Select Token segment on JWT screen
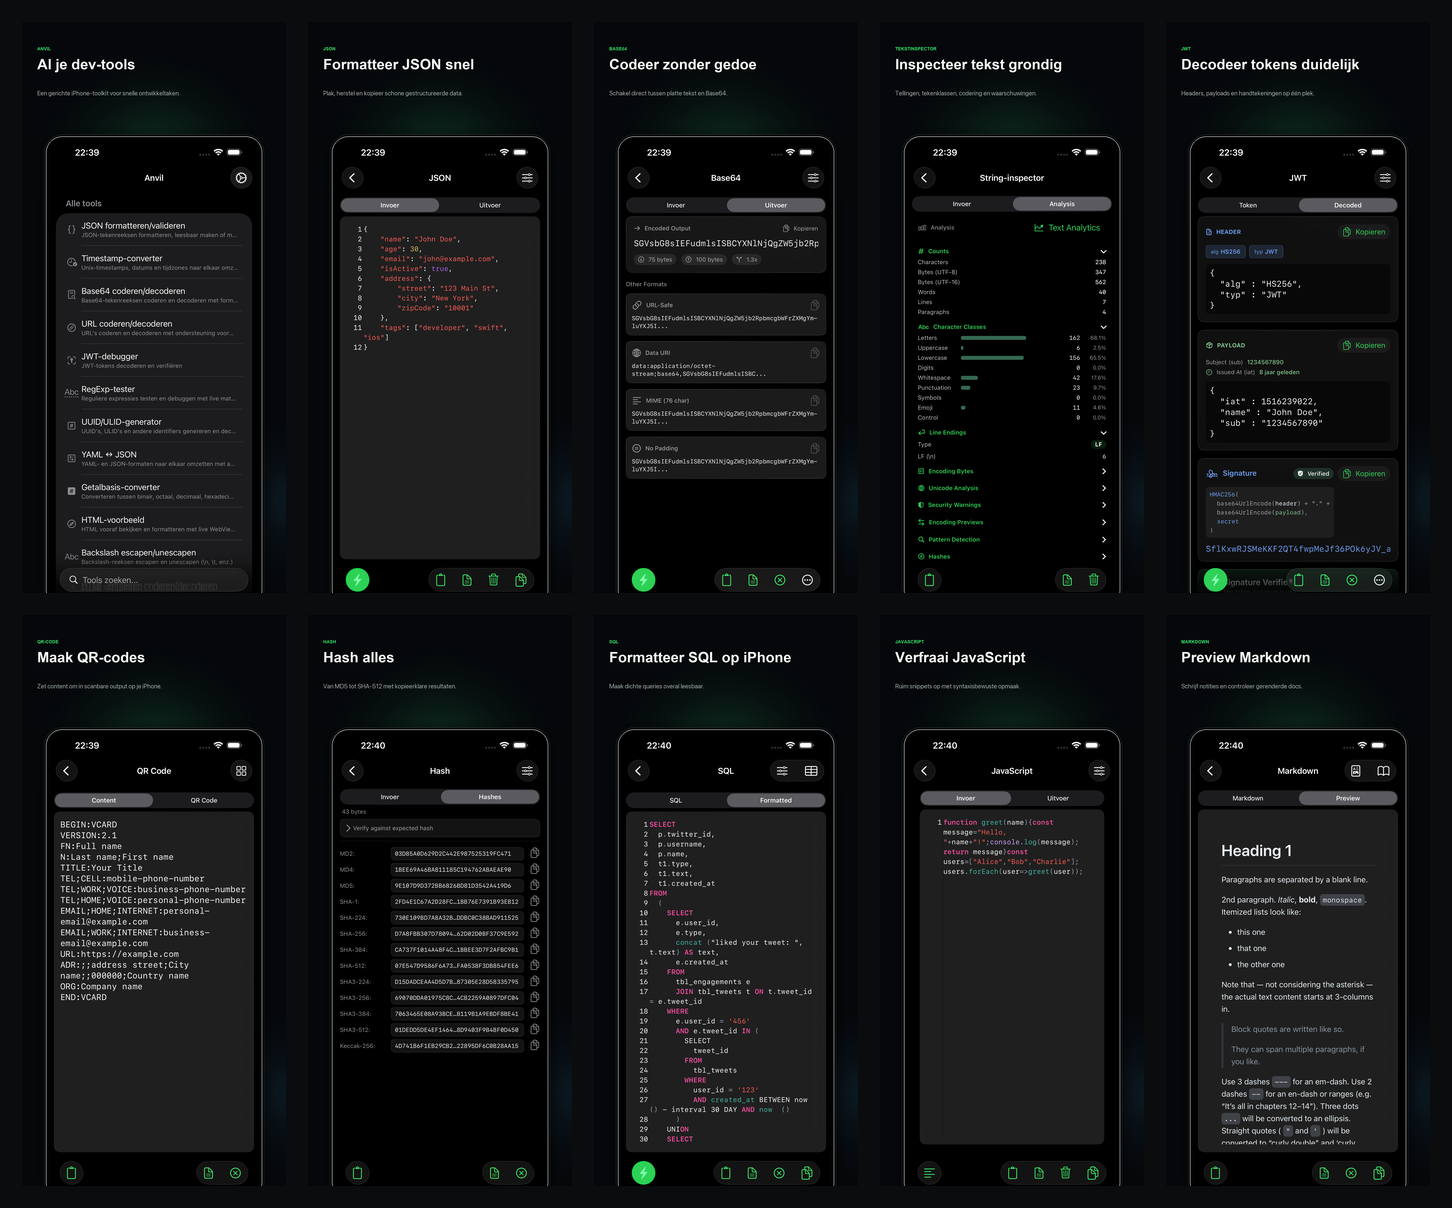Image resolution: width=1452 pixels, height=1208 pixels. click(x=1248, y=205)
